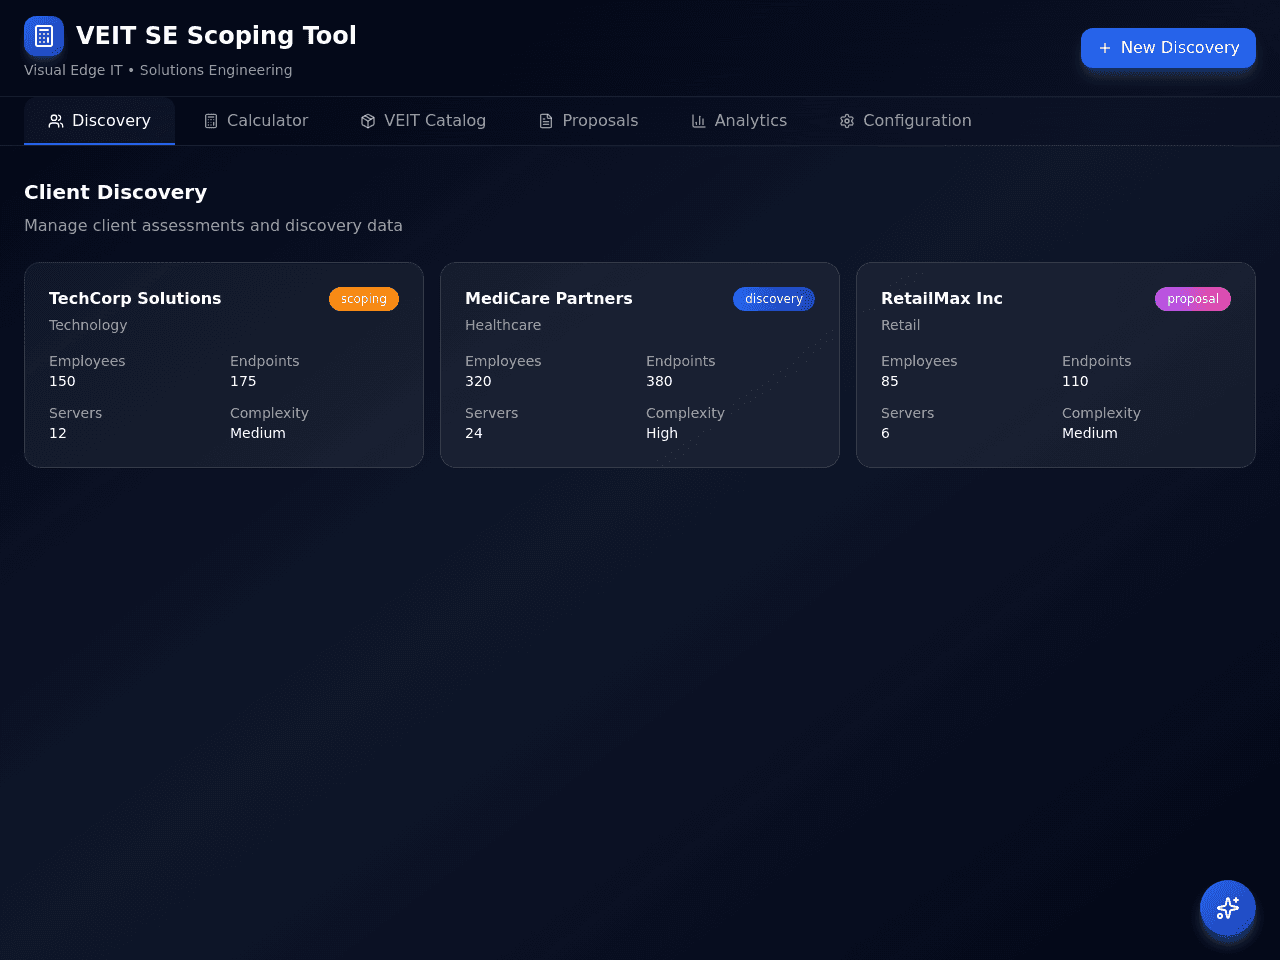
Task: Click RetailMax's server count 6
Action: coord(885,433)
